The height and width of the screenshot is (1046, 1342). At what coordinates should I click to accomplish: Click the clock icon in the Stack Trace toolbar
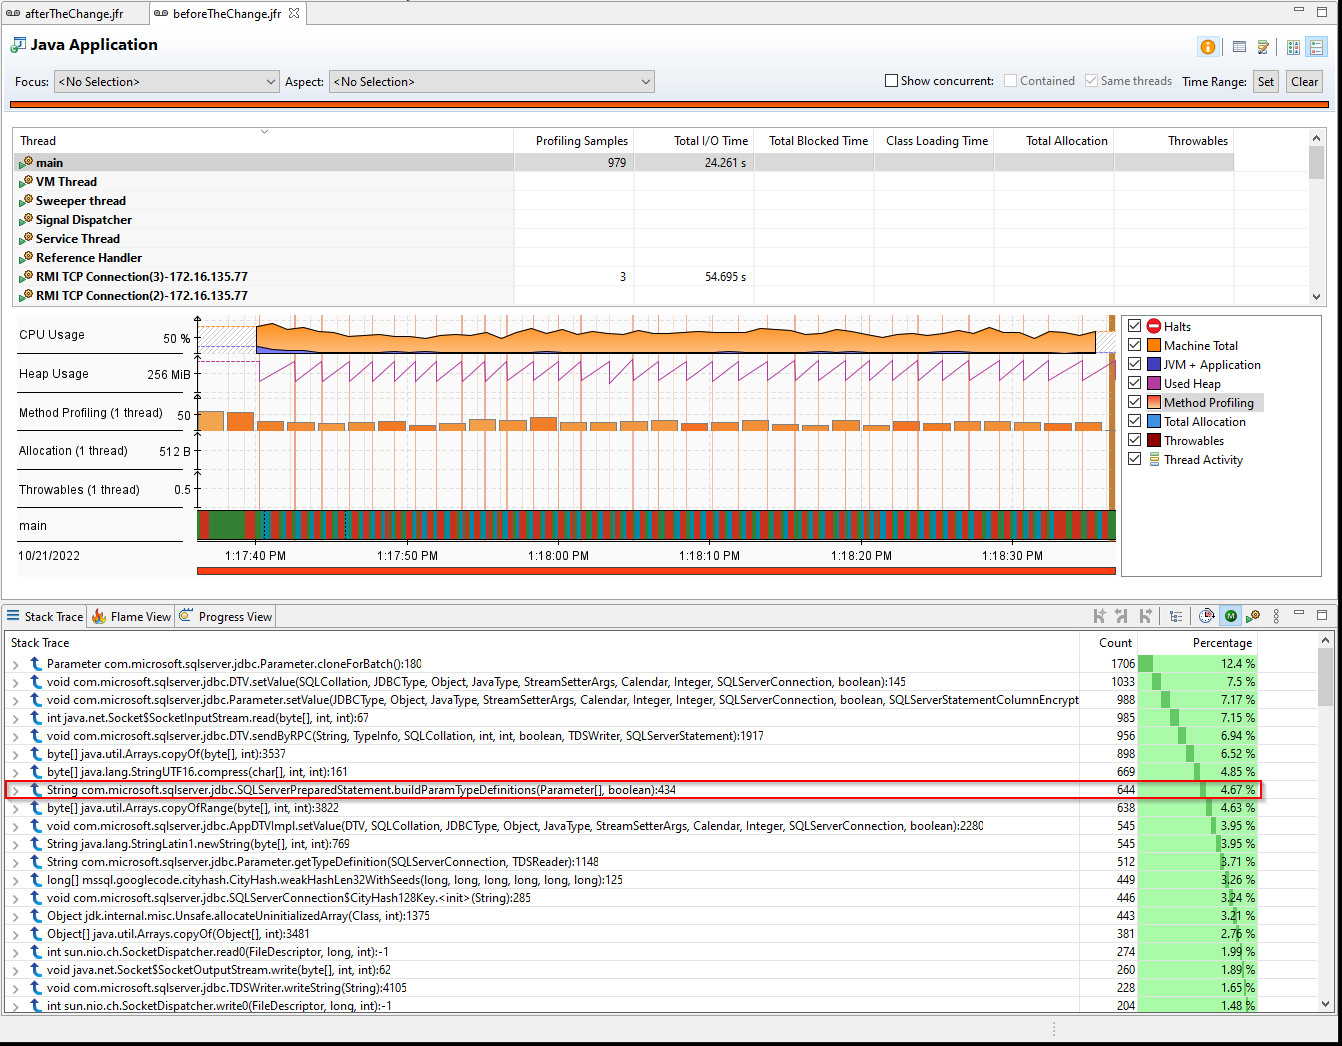tap(1206, 616)
